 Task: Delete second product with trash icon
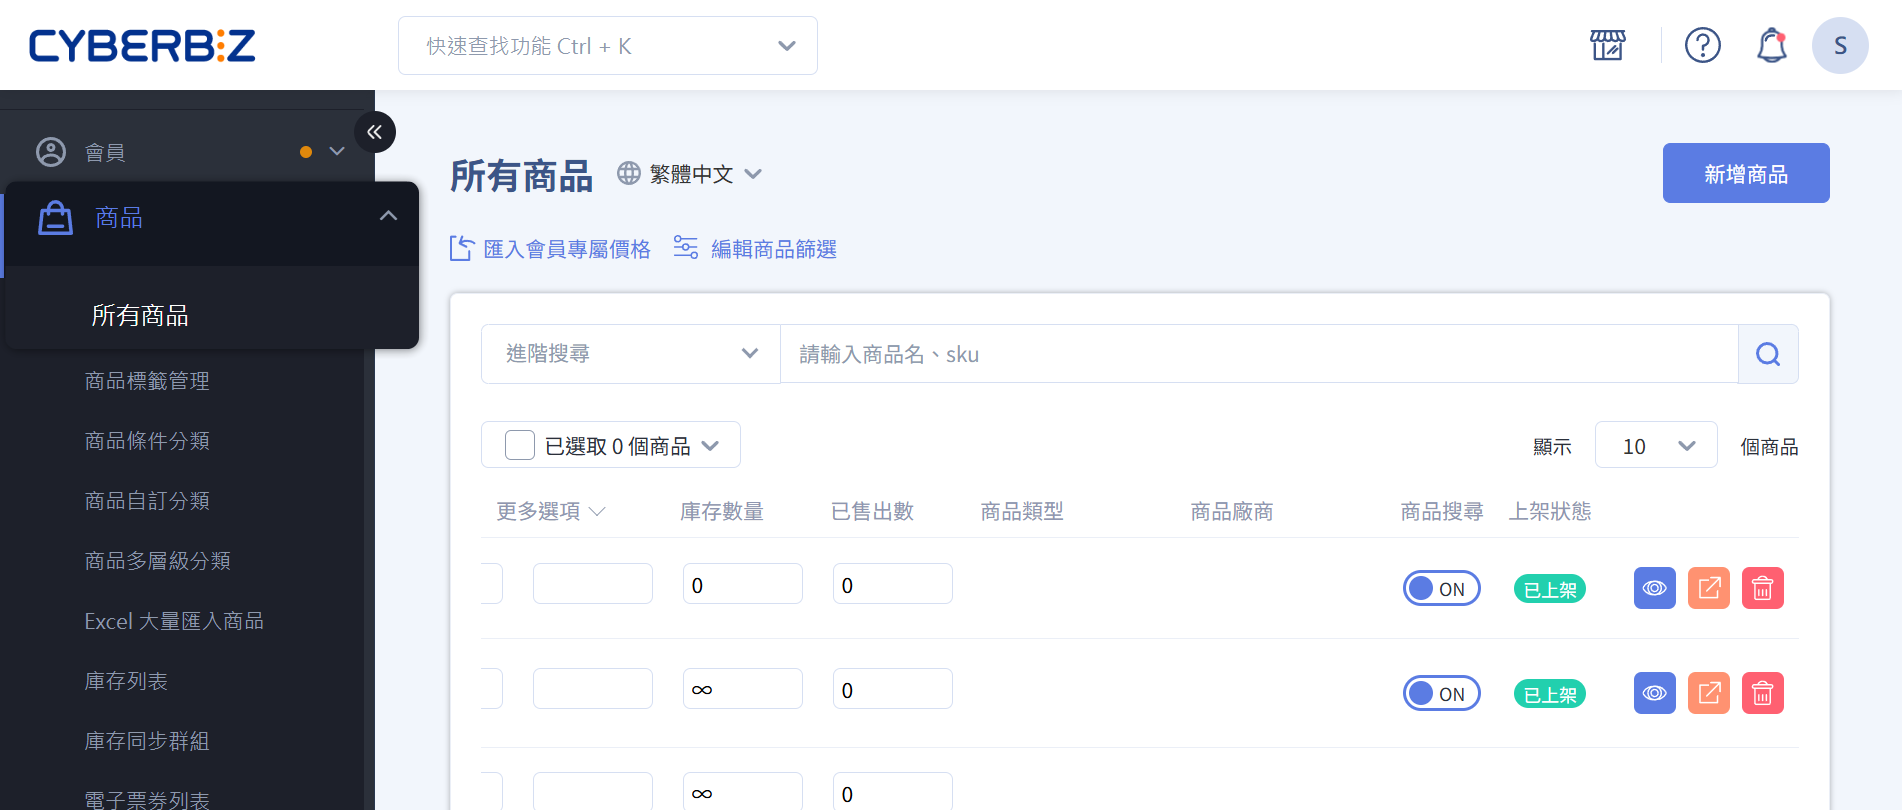1762,693
